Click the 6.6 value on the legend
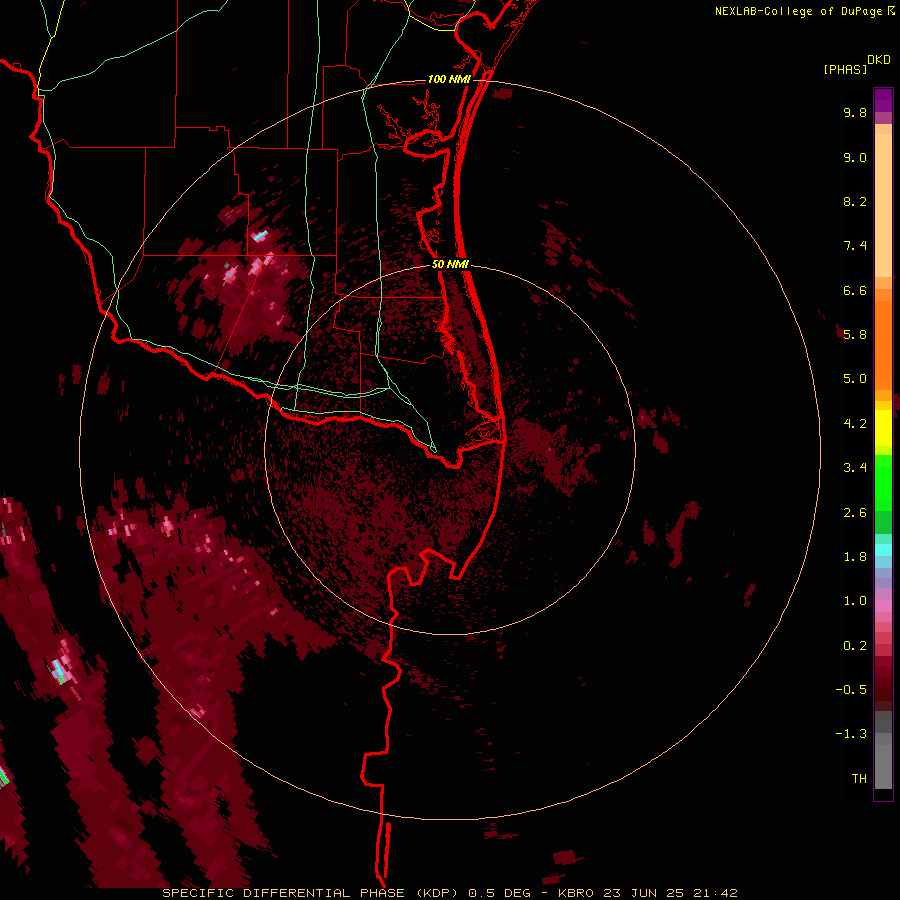 (855, 290)
